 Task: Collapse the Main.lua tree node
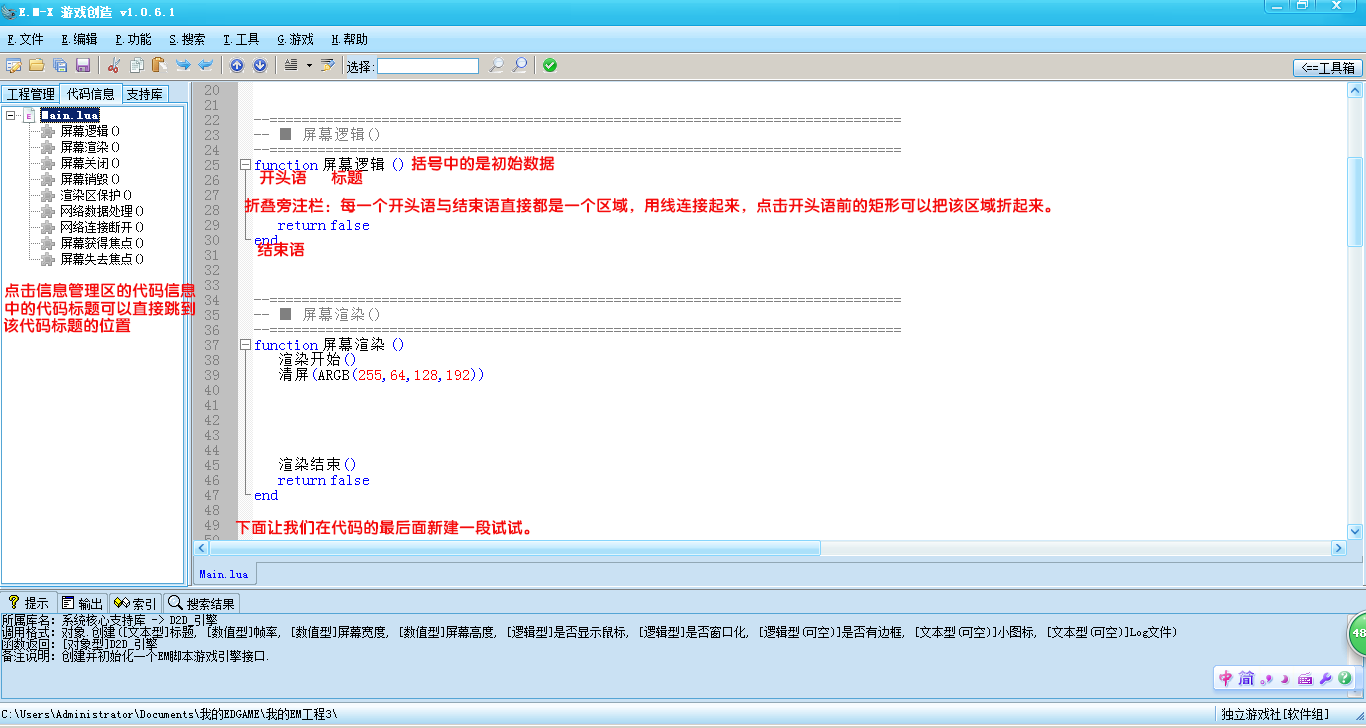pyautogui.click(x=10, y=115)
